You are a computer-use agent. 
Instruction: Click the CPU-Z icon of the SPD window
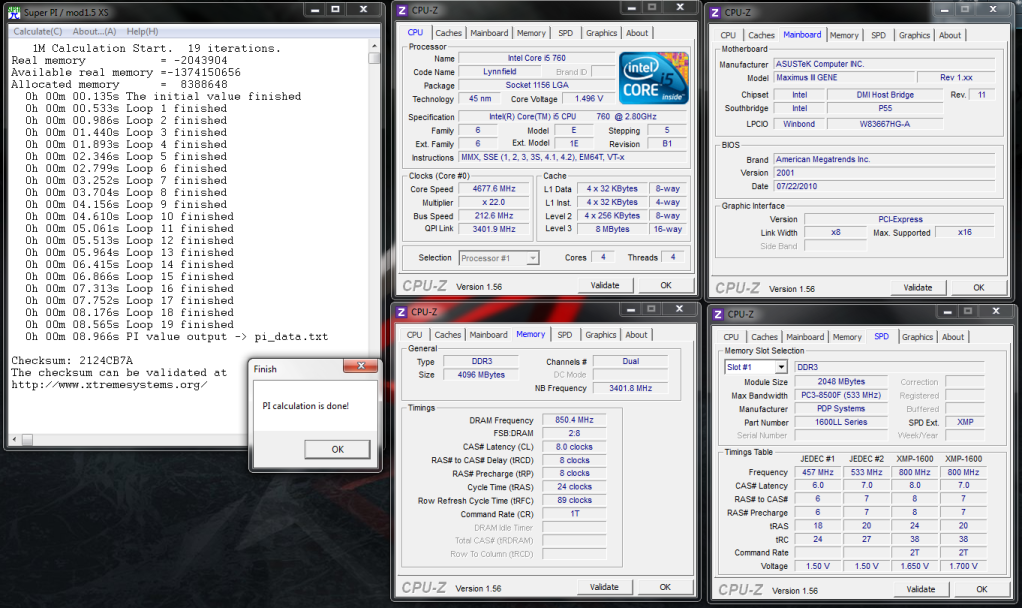(717, 315)
